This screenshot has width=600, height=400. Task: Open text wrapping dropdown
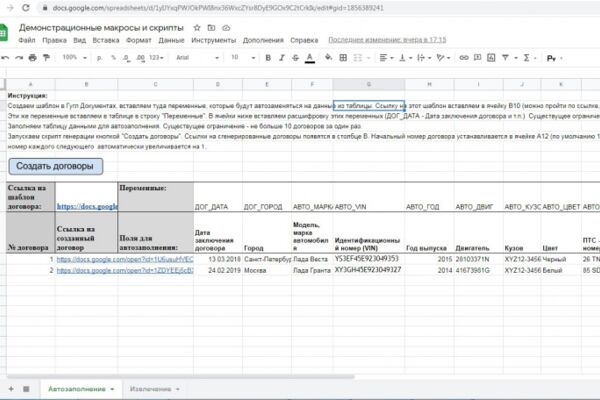pyautogui.click(x=424, y=58)
